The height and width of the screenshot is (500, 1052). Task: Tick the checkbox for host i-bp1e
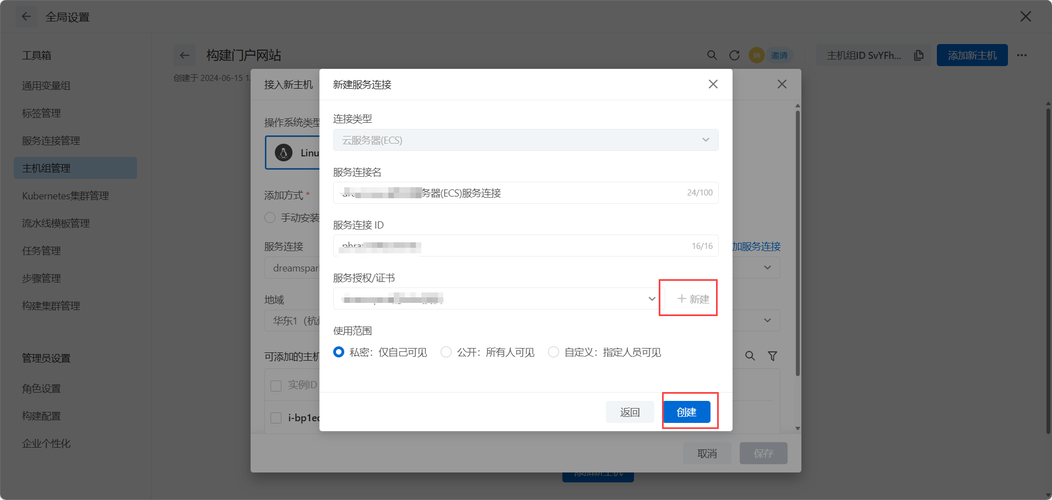[x=276, y=417]
